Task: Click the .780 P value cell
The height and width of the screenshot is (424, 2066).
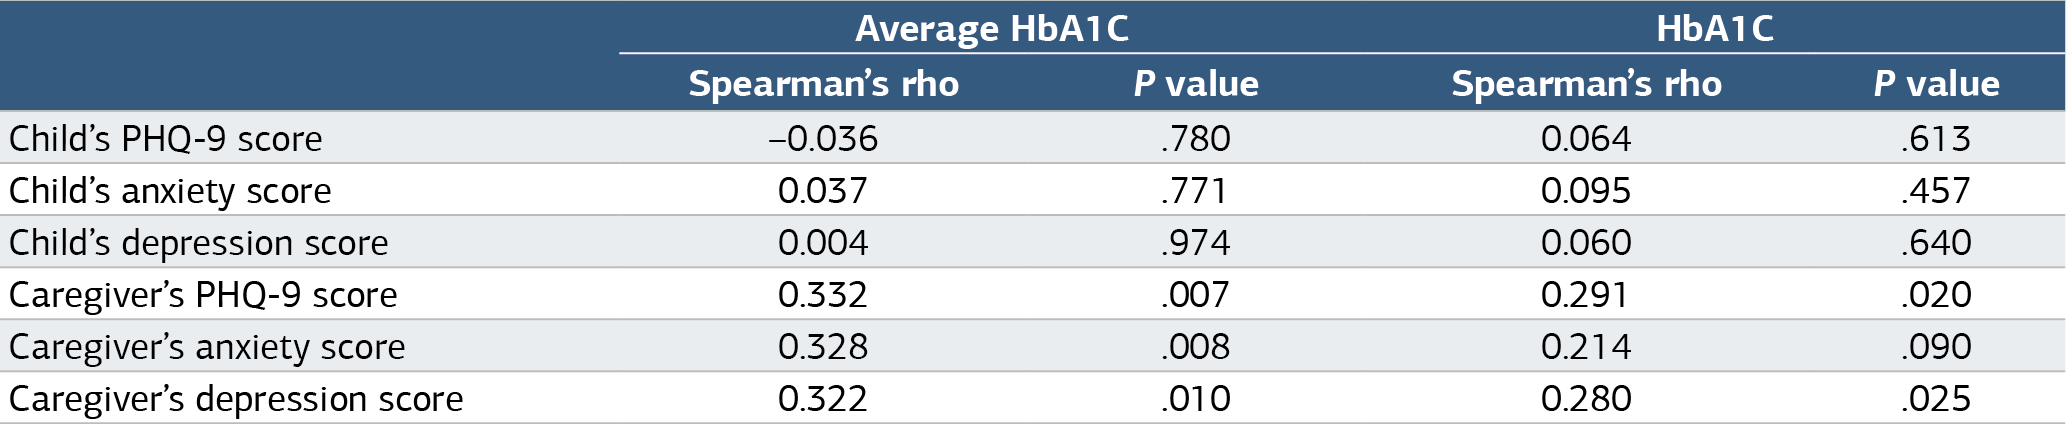Action: click(x=1196, y=138)
